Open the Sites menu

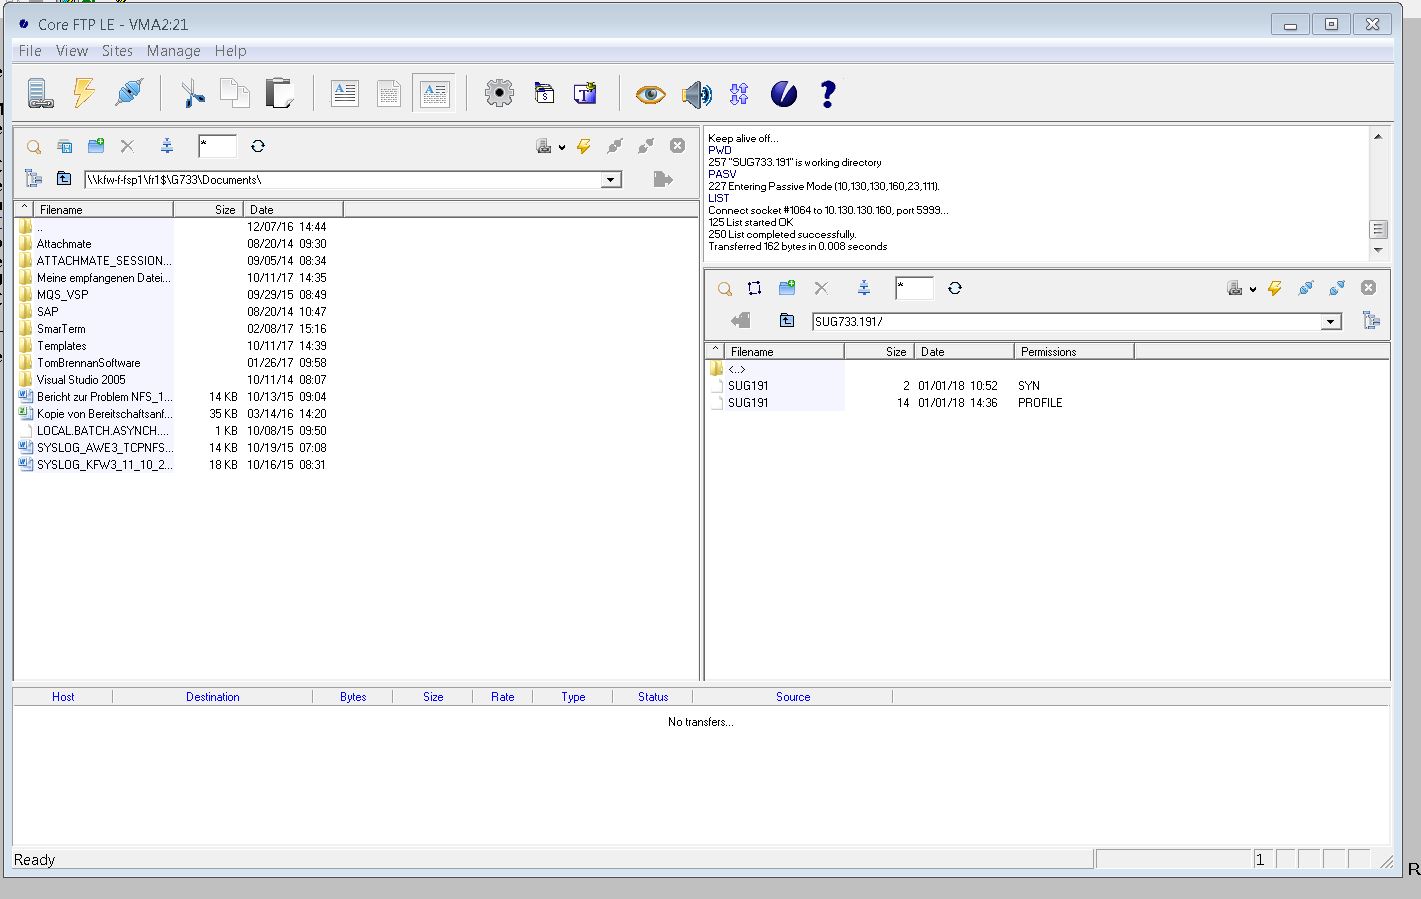pos(117,51)
